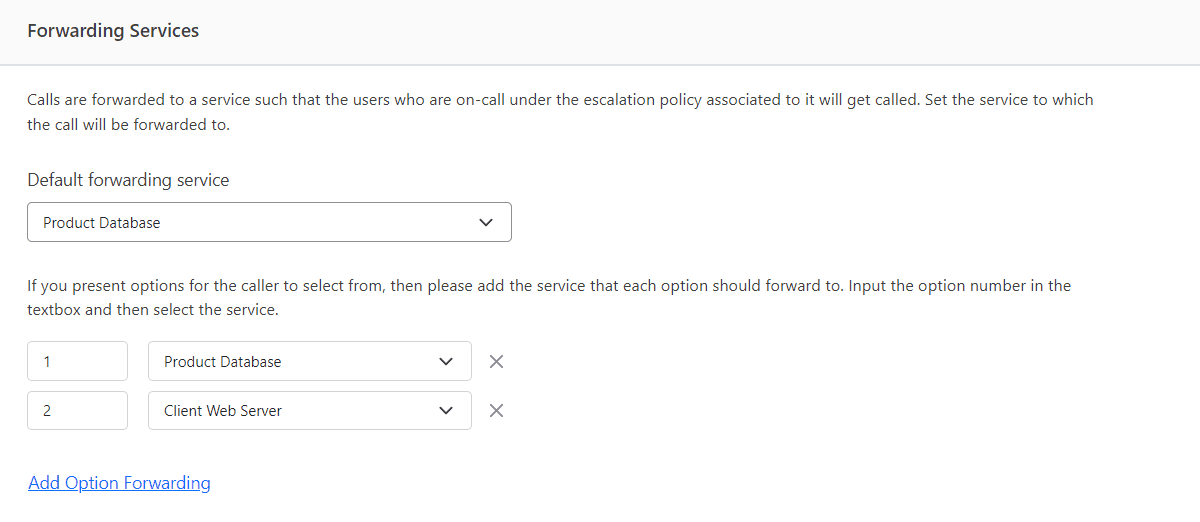The height and width of the screenshot is (522, 1200).
Task: Remove the option 1 Product Database row
Action: point(496,362)
